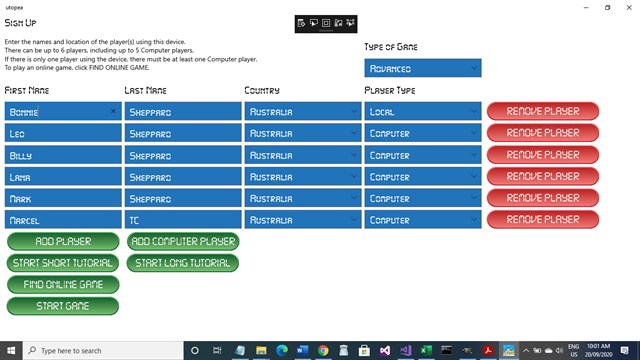Launch Microsoft Edge from the taskbar
This screenshot has width=640, height=360.
coord(282,351)
